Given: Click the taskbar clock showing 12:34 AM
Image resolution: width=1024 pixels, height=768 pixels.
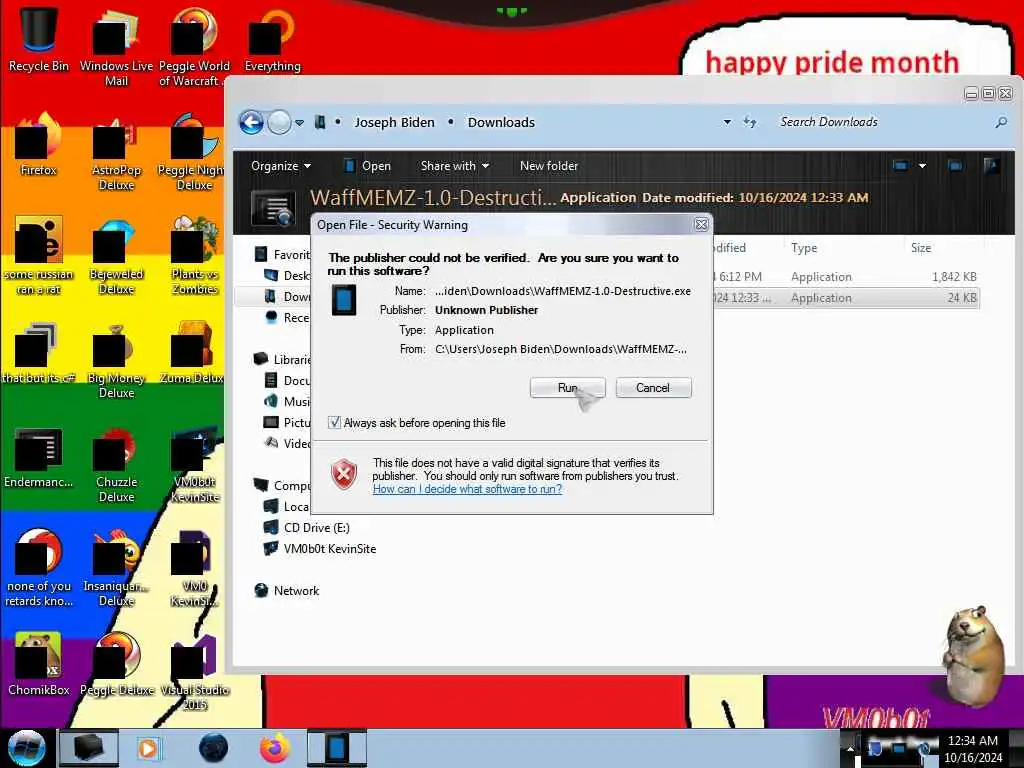Looking at the screenshot, I should click(x=973, y=749).
